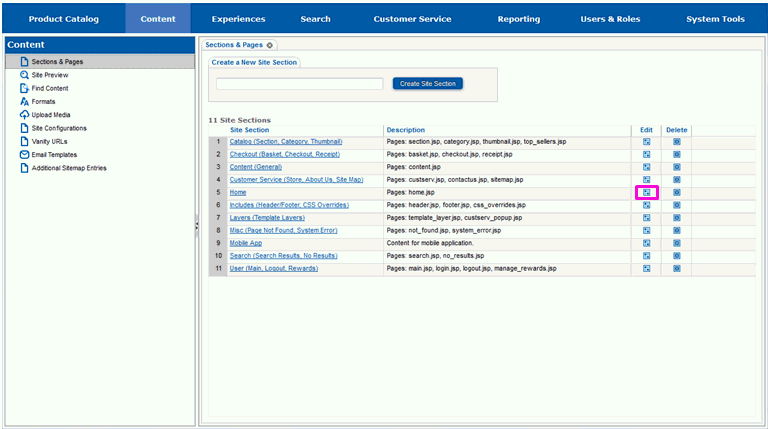The width and height of the screenshot is (768, 429).
Task: Open the Search top menu
Action: coord(315,19)
